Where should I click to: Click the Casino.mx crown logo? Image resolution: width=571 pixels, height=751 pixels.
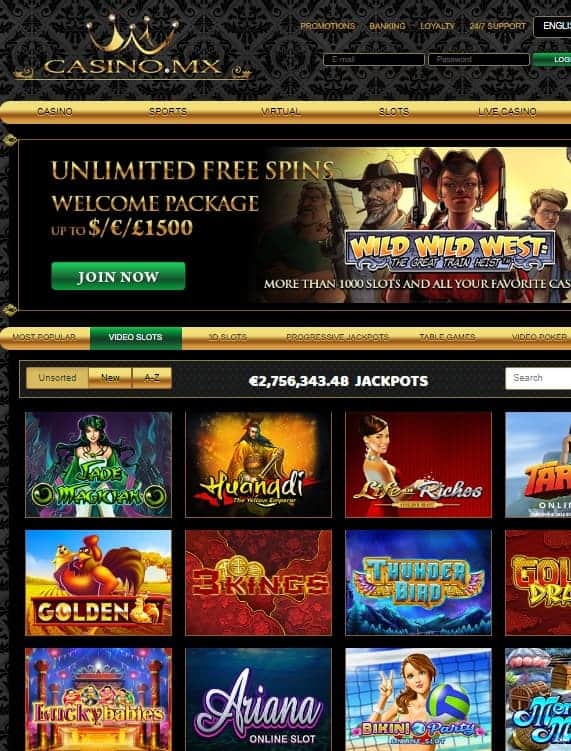tap(133, 48)
